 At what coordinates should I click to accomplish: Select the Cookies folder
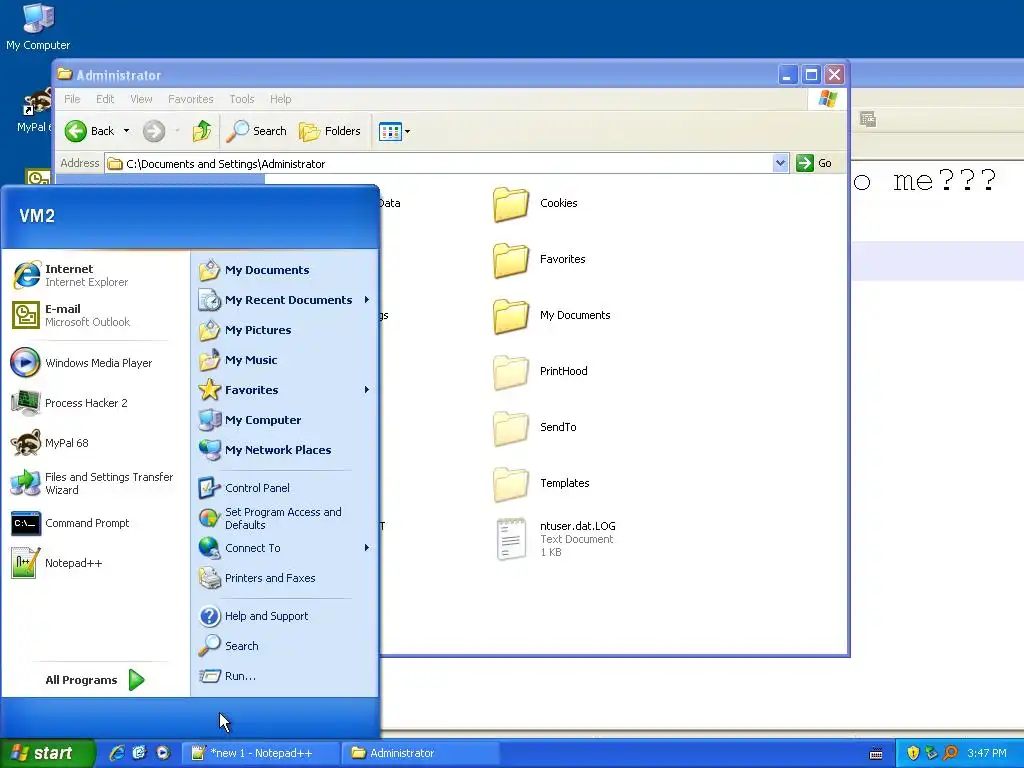pyautogui.click(x=536, y=204)
